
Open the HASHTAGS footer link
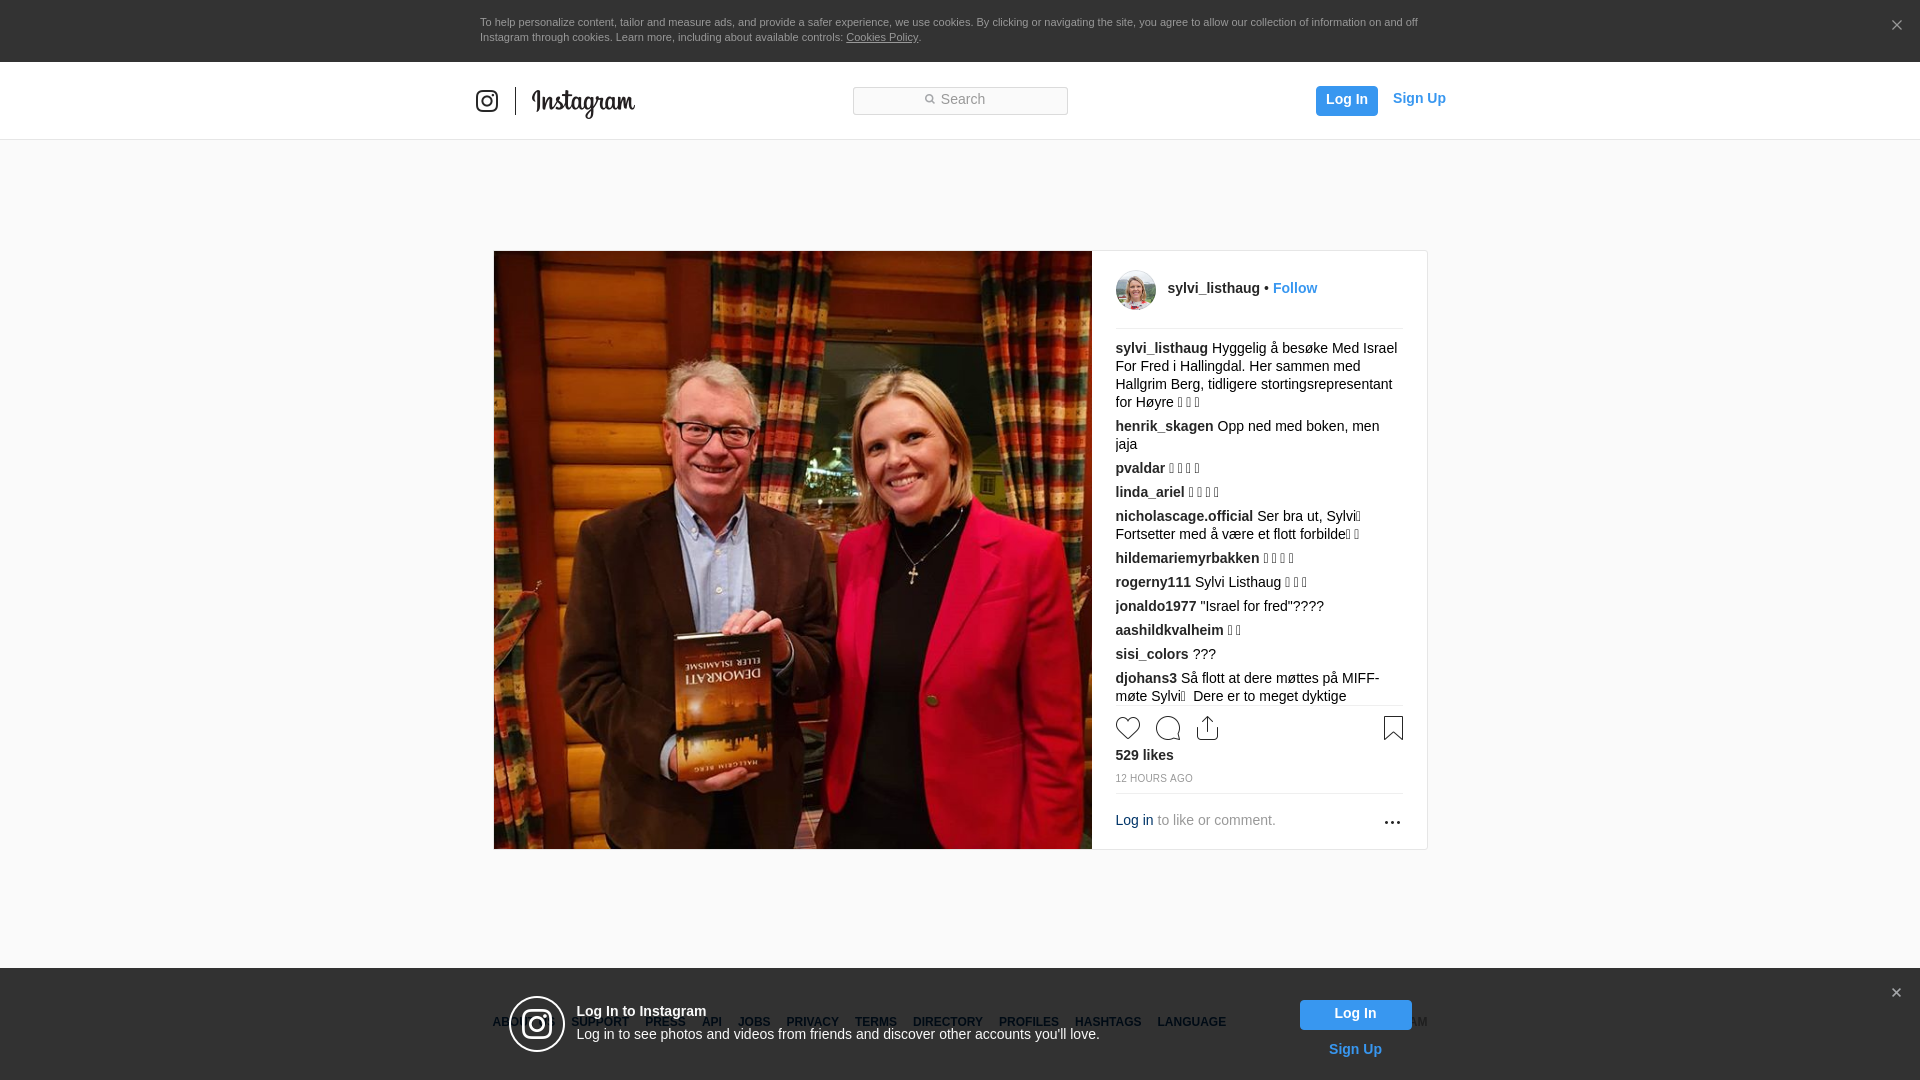click(x=1107, y=1022)
